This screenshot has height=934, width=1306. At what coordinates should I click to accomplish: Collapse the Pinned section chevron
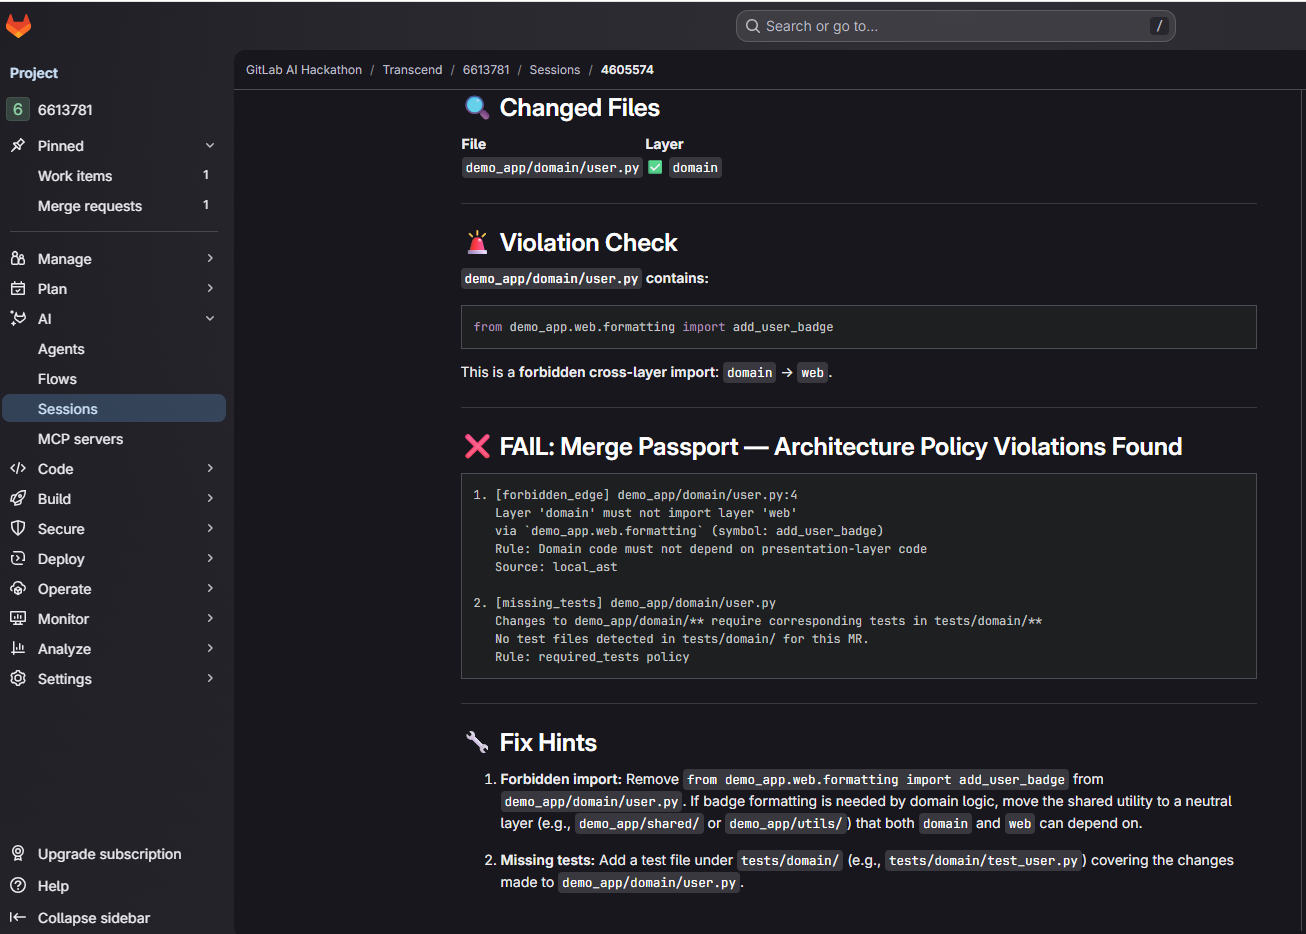(210, 146)
